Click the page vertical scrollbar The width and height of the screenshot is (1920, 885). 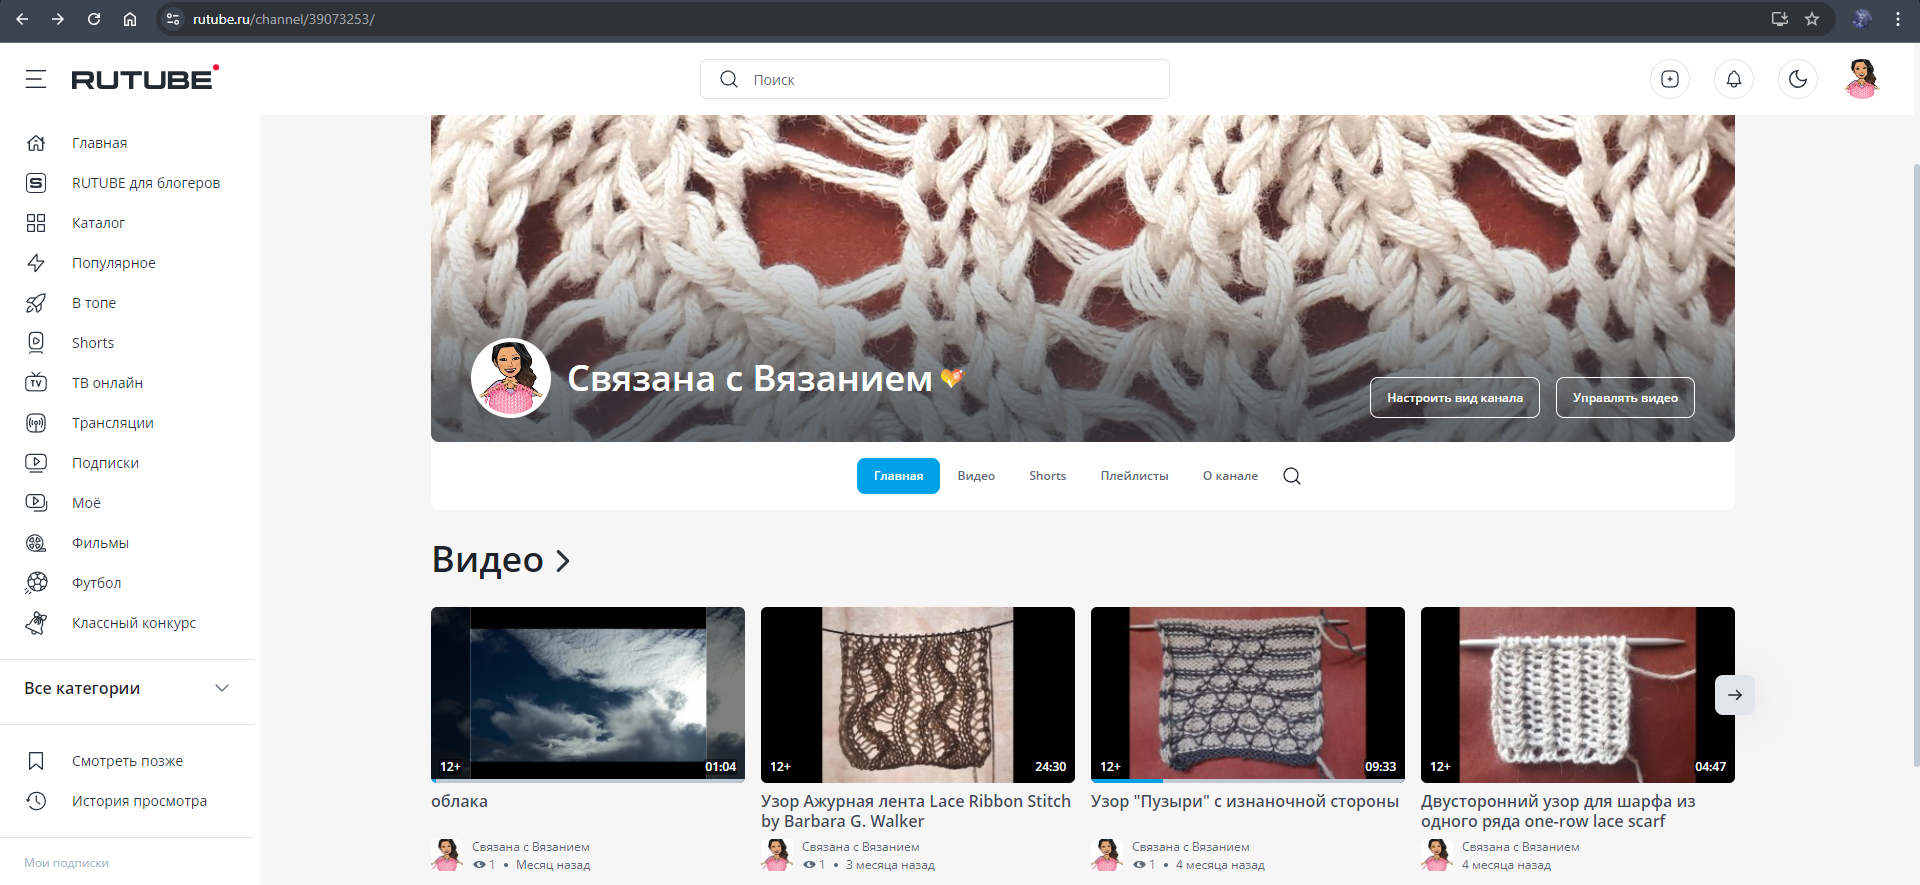[x=1915, y=465]
